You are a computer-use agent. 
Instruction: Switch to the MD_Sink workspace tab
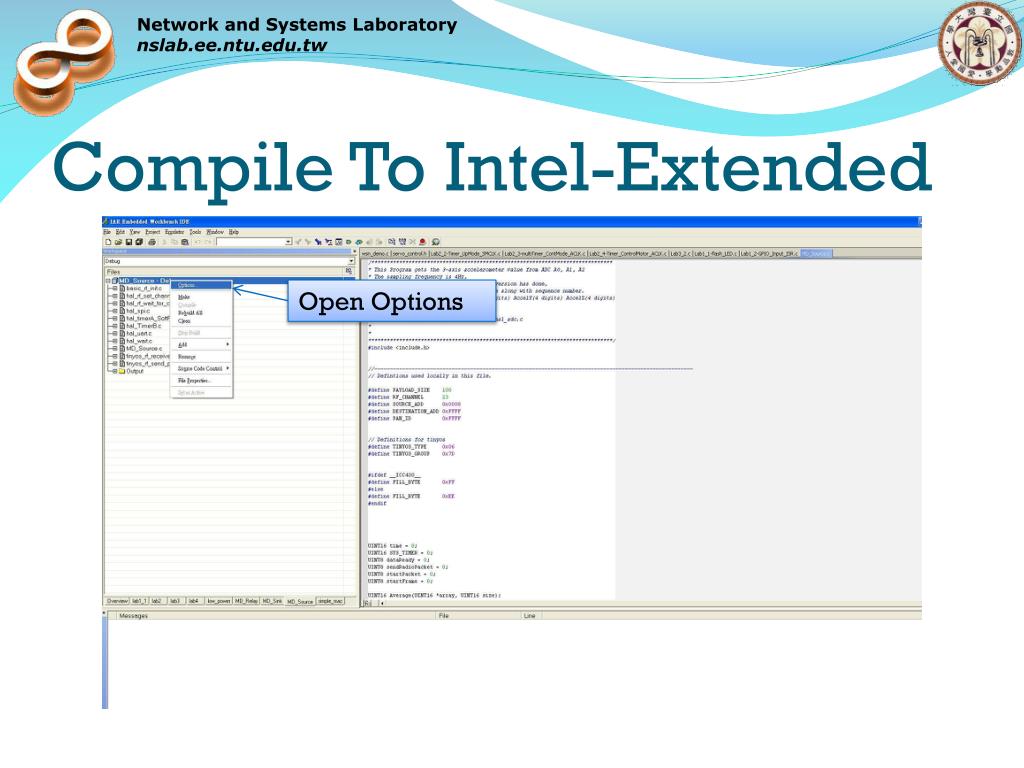coord(272,601)
